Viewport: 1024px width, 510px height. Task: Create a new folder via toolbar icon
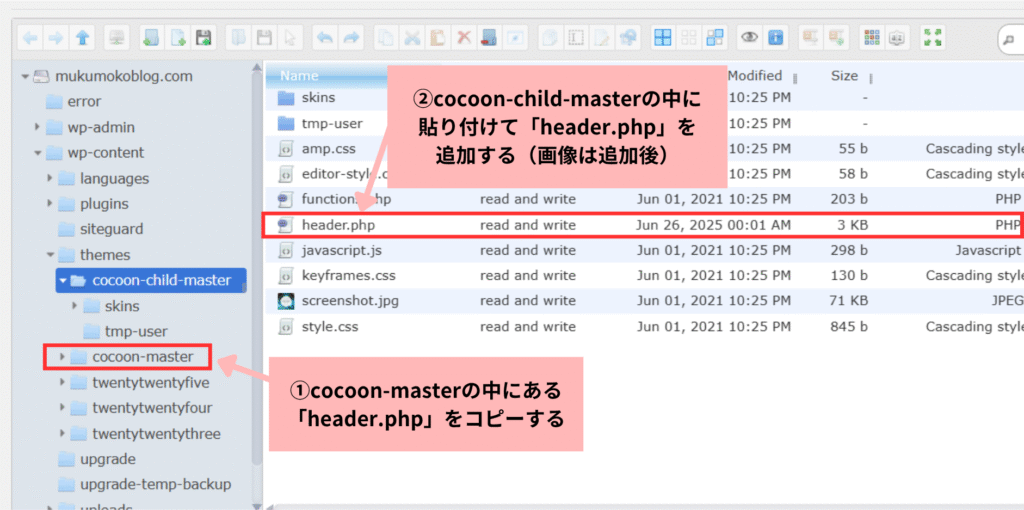[x=152, y=38]
